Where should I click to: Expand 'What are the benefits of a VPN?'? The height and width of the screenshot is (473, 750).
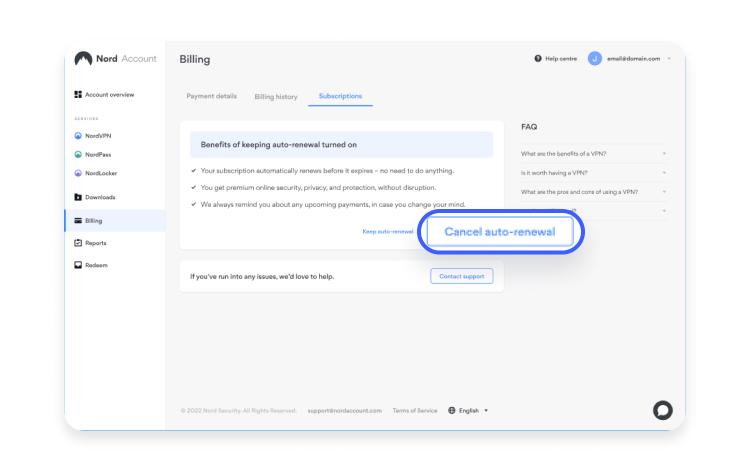(x=593, y=154)
